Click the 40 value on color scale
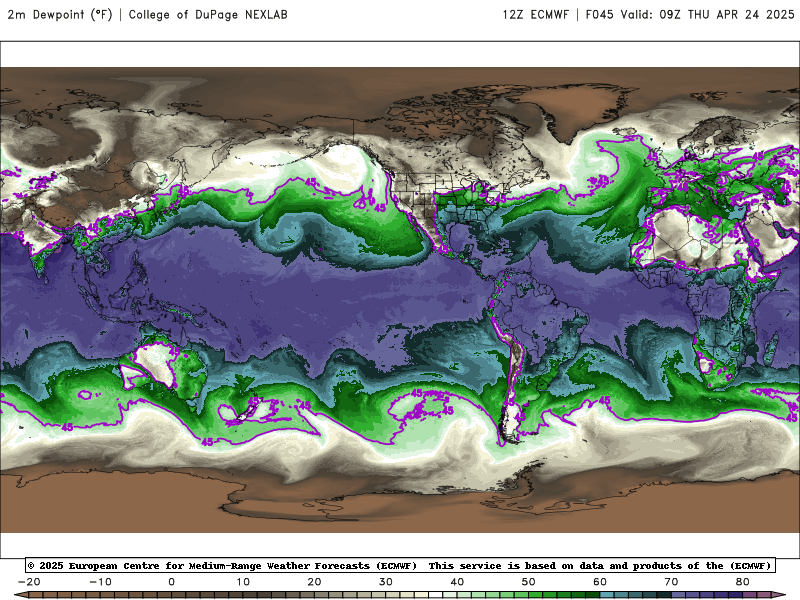800x600 pixels. tap(458, 582)
